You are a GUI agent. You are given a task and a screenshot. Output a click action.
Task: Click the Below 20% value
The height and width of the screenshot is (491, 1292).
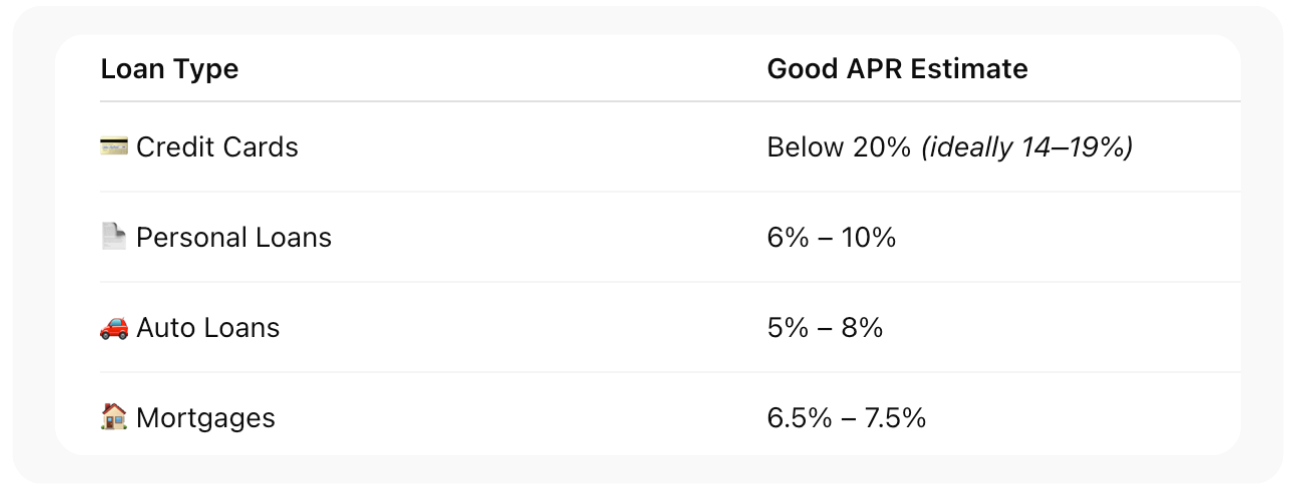838,148
